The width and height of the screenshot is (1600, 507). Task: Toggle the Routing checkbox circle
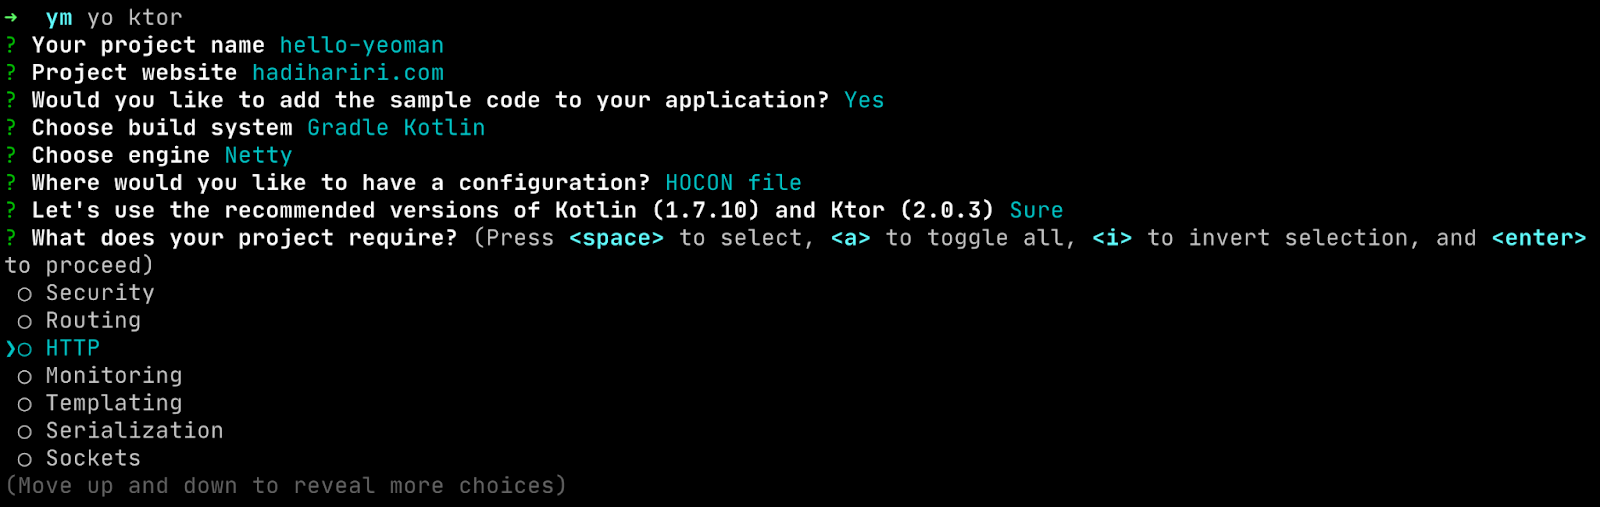24,322
